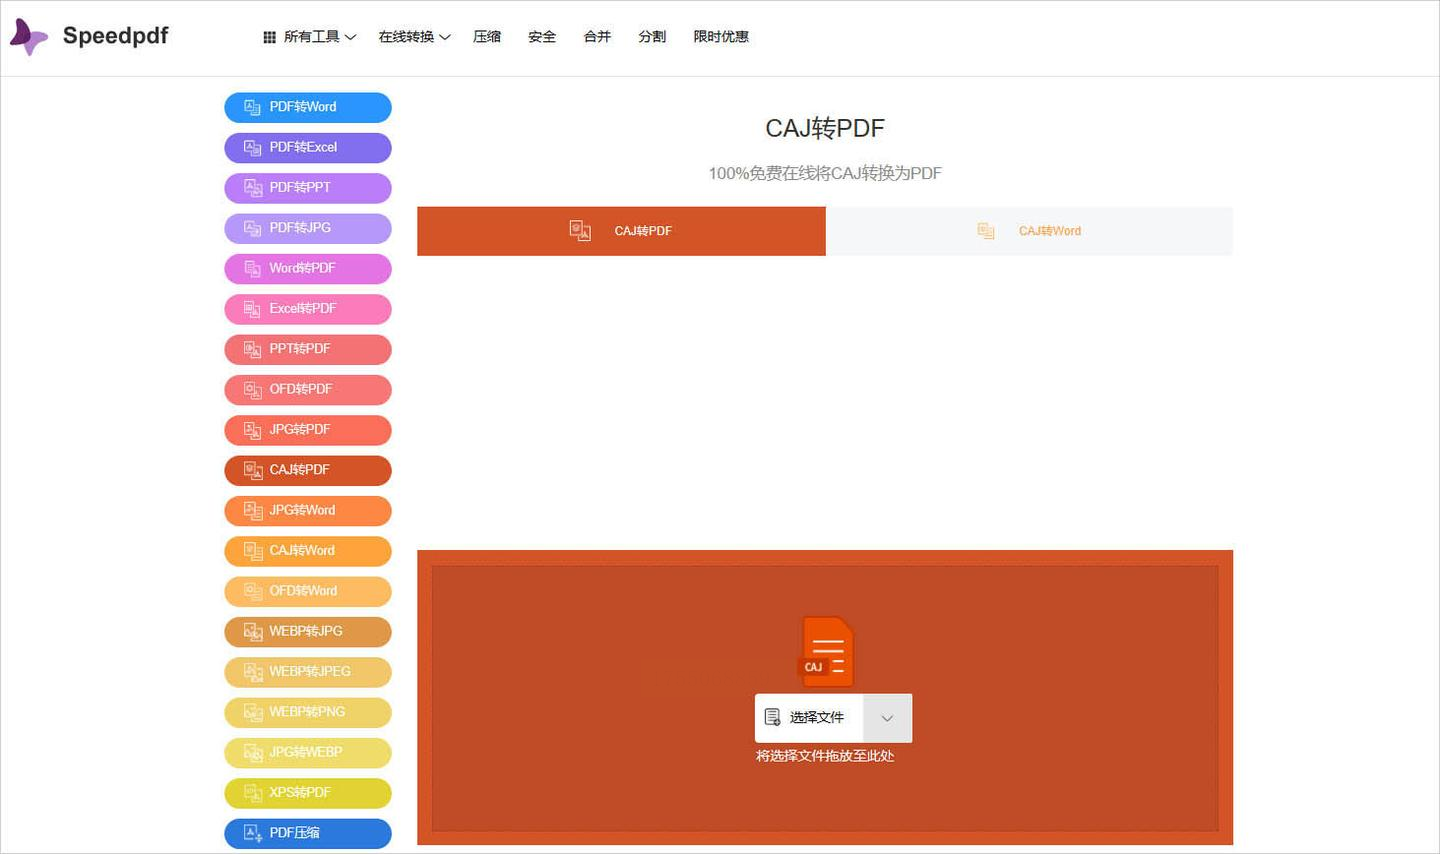Click the PDF转Excel label in sidebar
Image resolution: width=1440 pixels, height=854 pixels.
[x=303, y=147]
